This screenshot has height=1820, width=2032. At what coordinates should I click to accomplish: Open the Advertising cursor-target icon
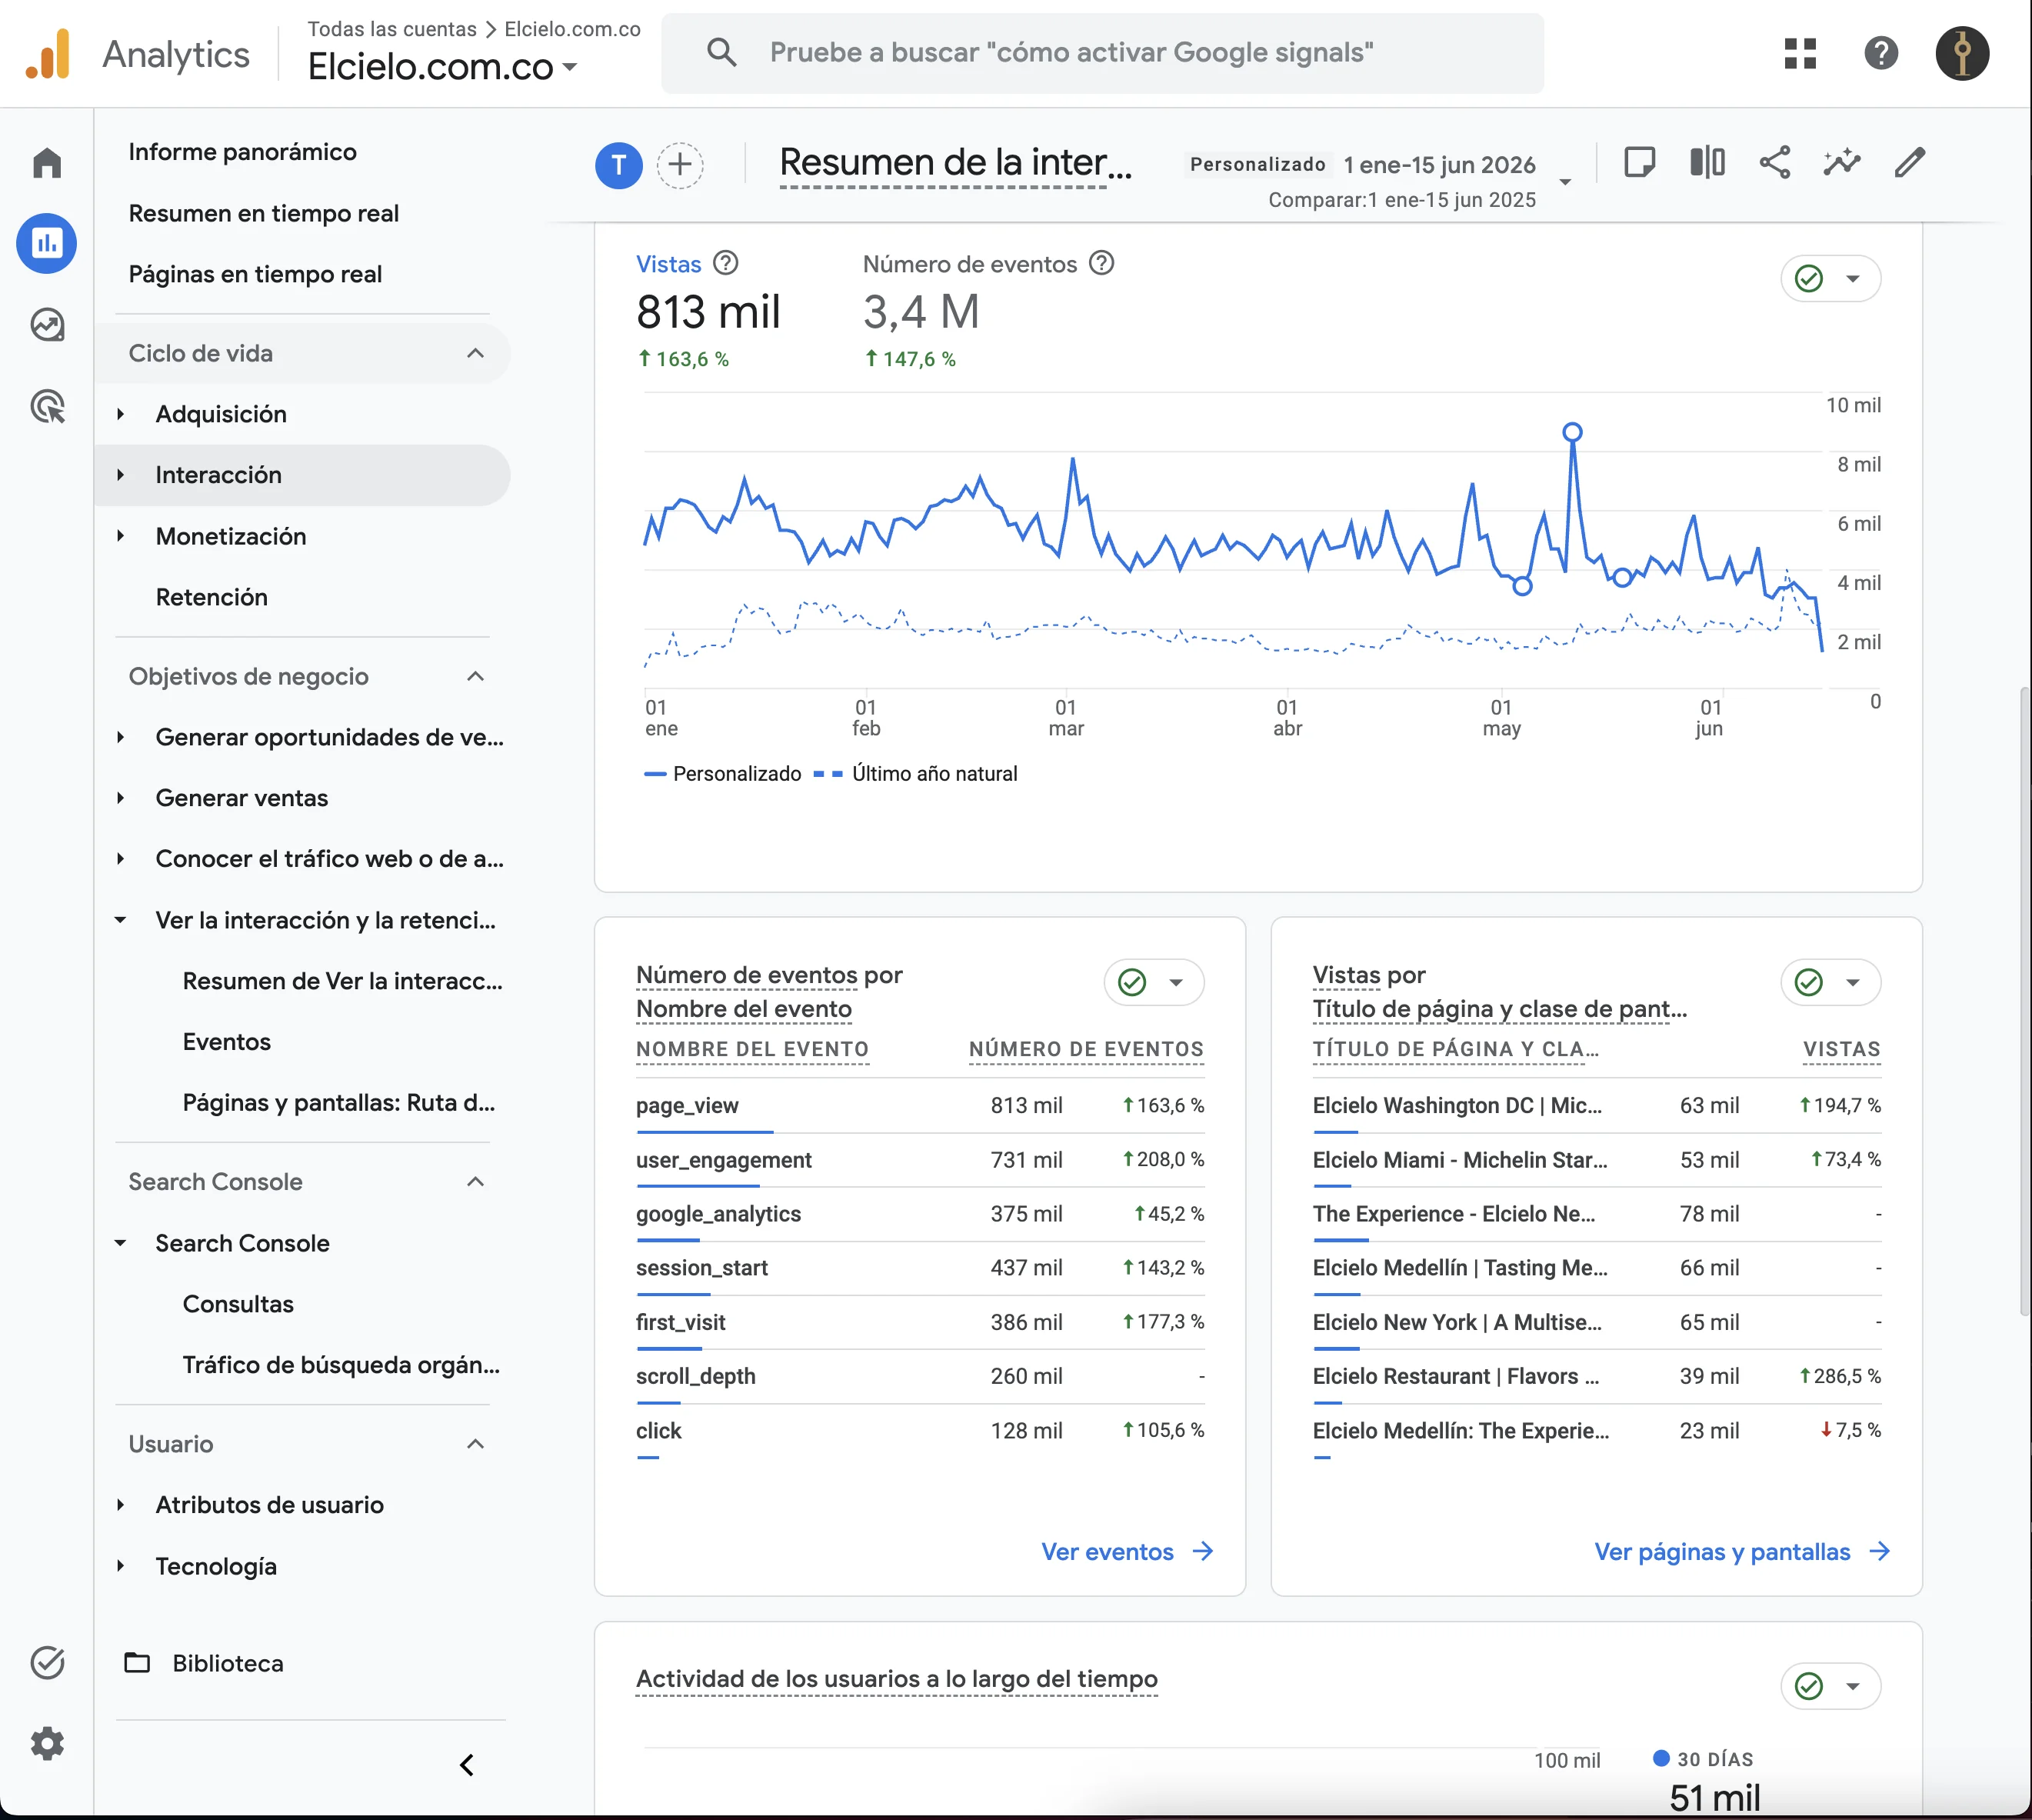47,406
